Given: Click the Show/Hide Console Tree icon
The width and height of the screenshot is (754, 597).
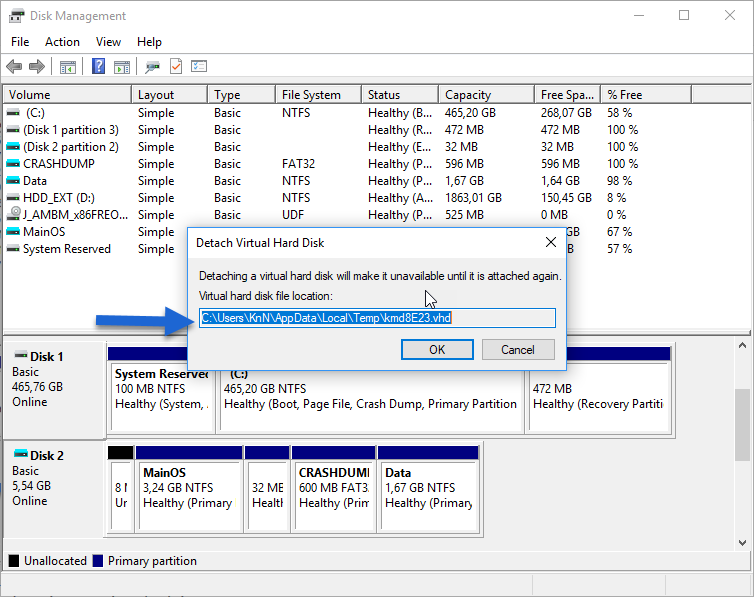Looking at the screenshot, I should (x=68, y=67).
